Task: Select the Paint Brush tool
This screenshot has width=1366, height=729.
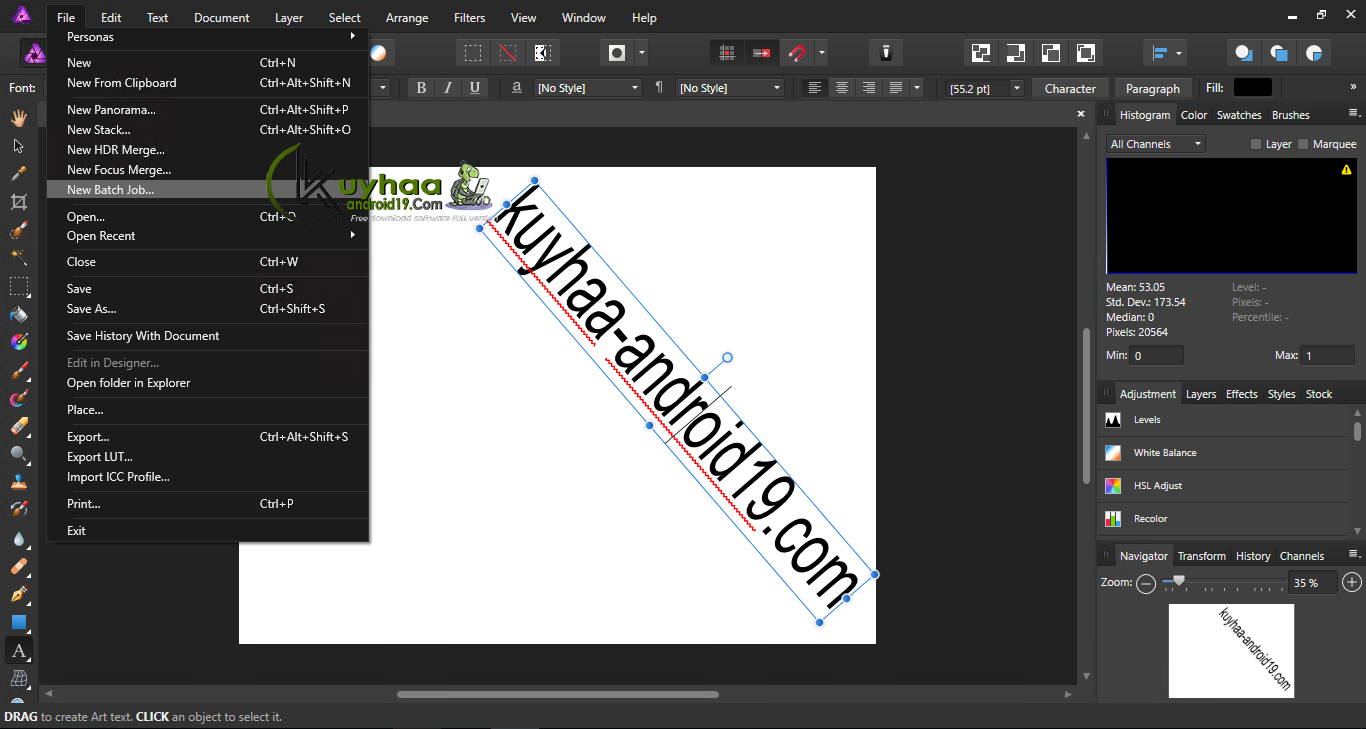Action: coord(18,370)
